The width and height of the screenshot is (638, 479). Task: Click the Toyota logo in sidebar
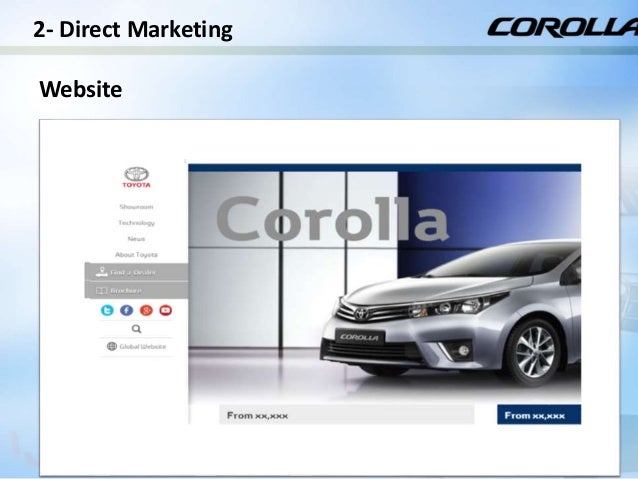[x=136, y=177]
